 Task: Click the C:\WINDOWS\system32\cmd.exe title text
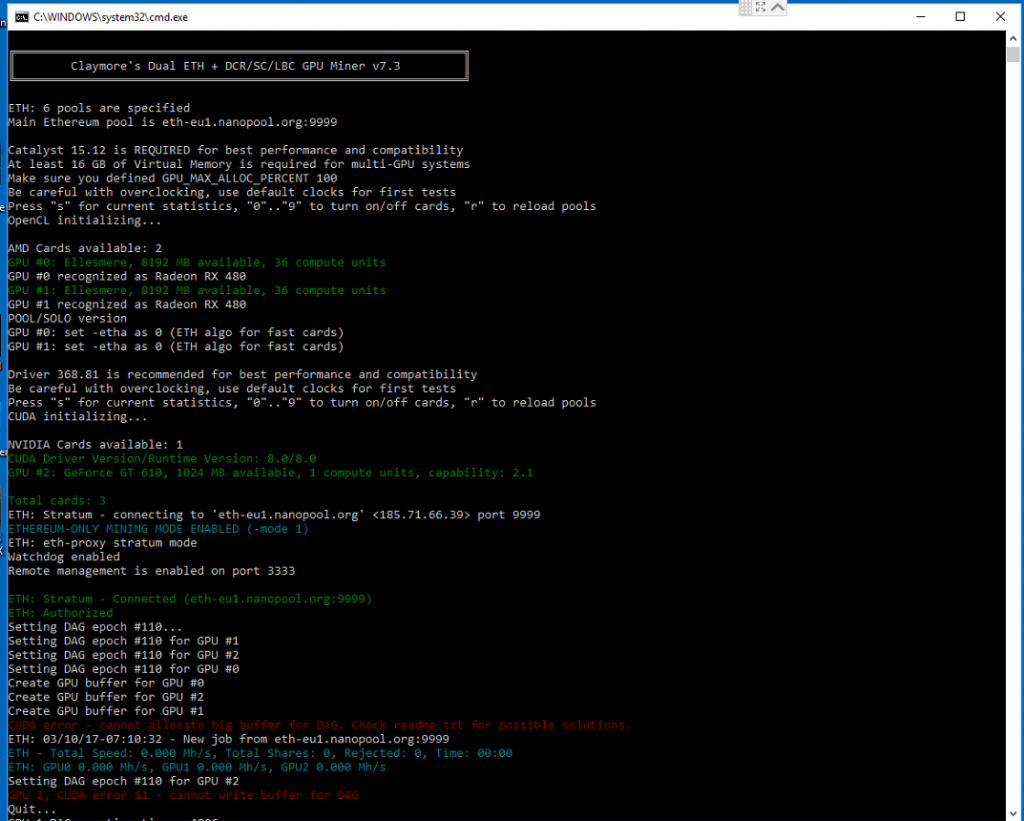tap(110, 17)
